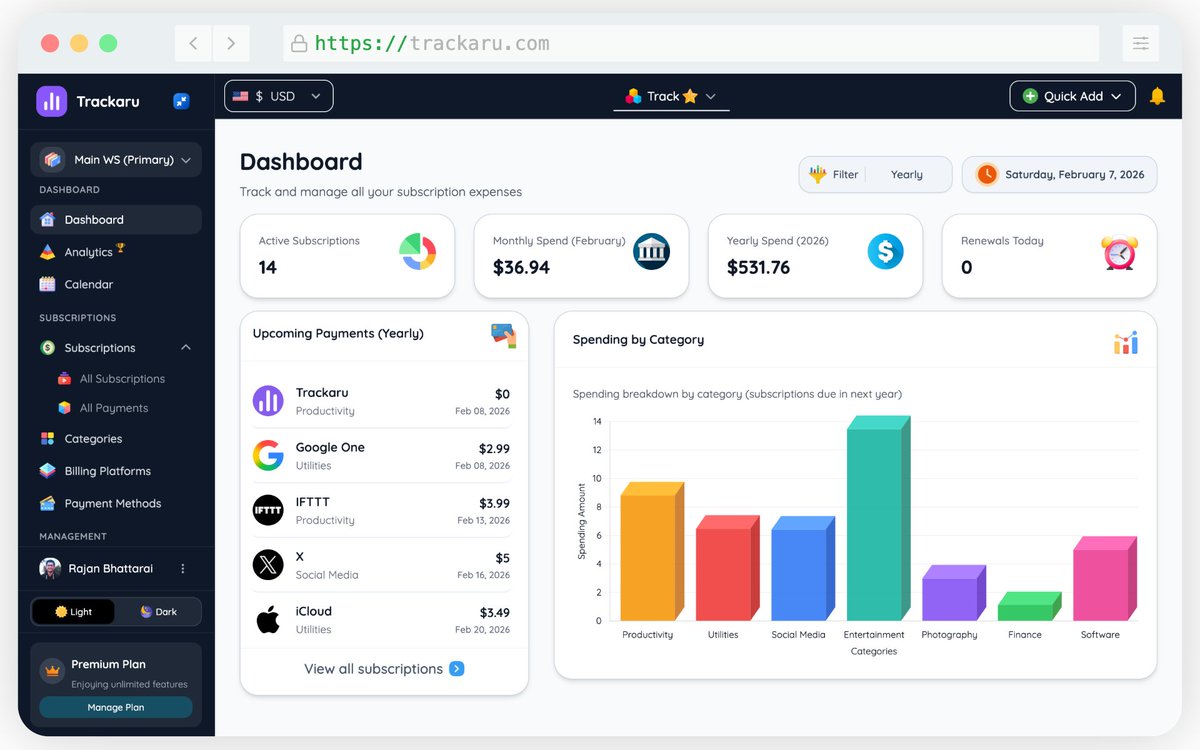Collapse sidebar with the blue arrows icon

tap(181, 101)
